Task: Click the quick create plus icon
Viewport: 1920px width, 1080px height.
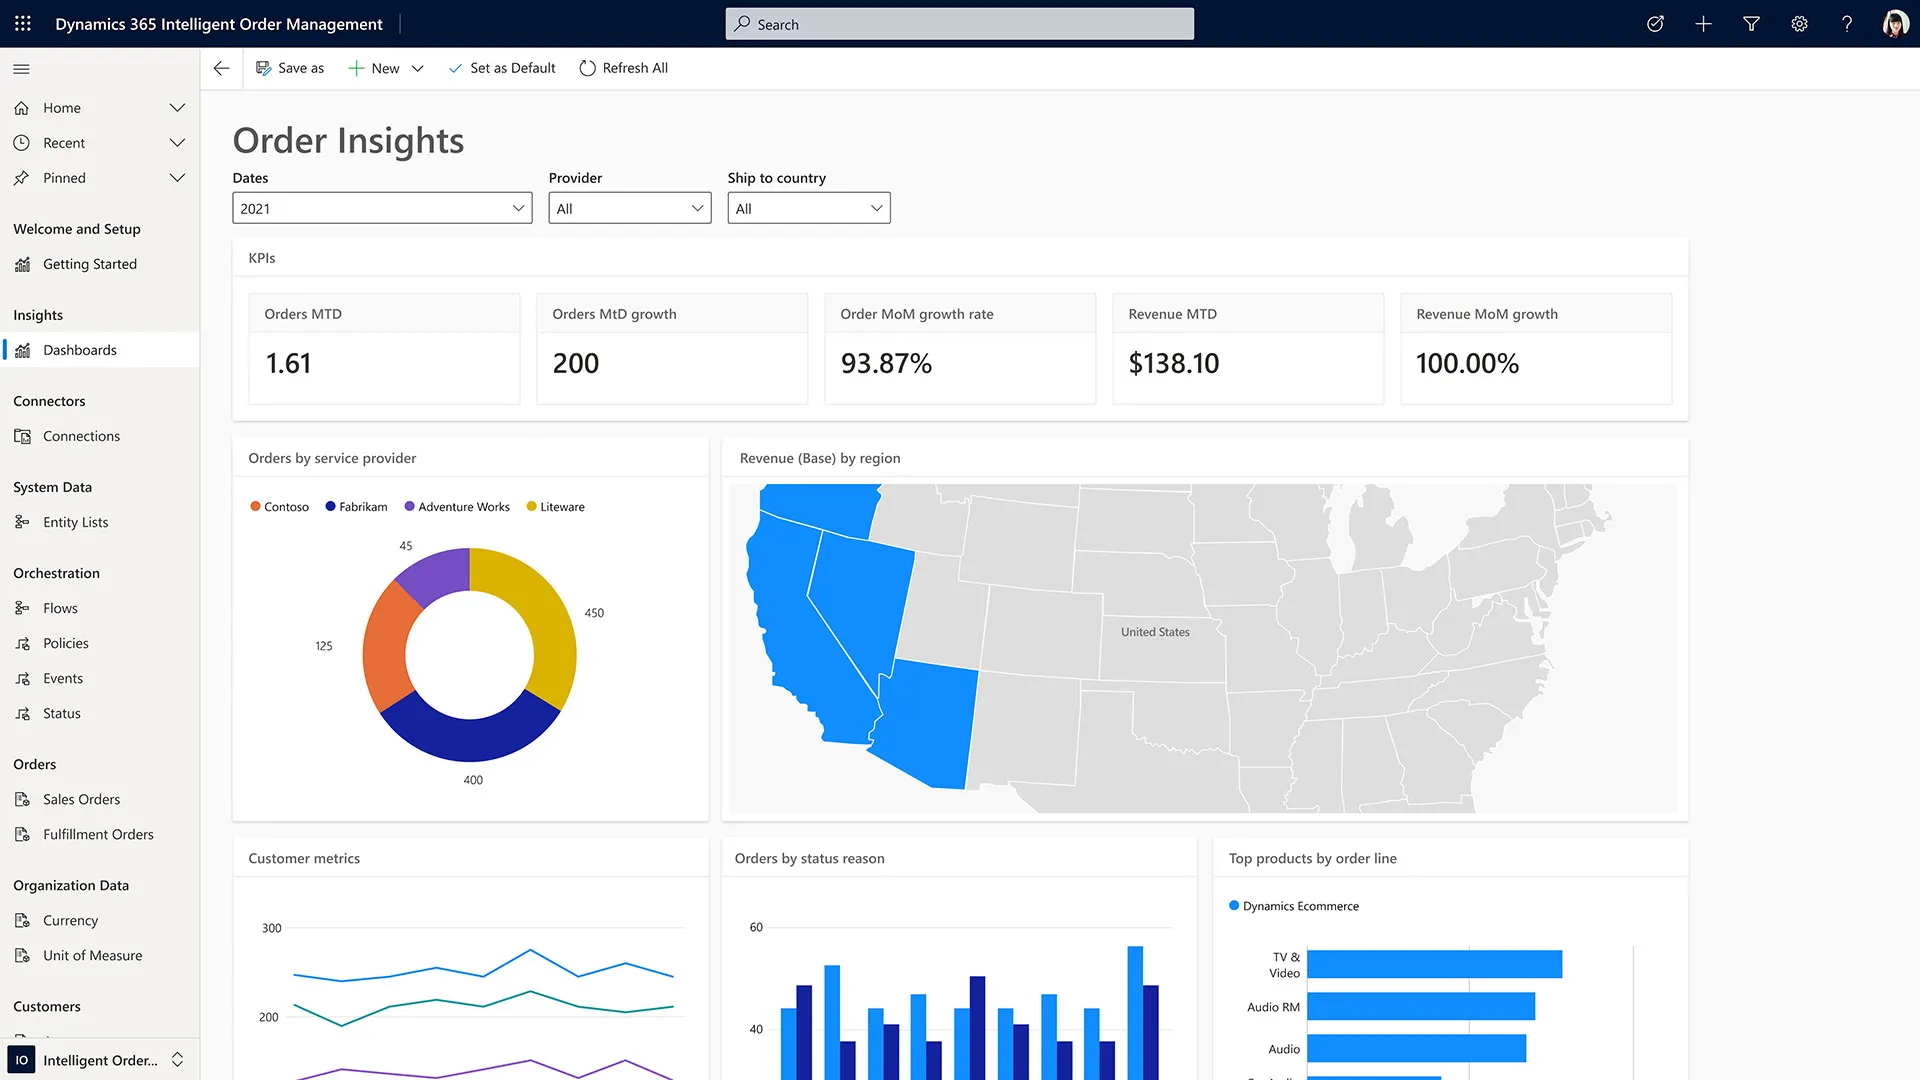Action: (x=1703, y=24)
